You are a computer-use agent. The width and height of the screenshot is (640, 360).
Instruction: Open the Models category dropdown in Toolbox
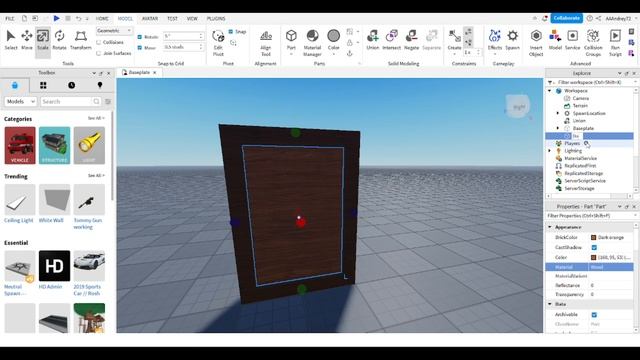20,101
